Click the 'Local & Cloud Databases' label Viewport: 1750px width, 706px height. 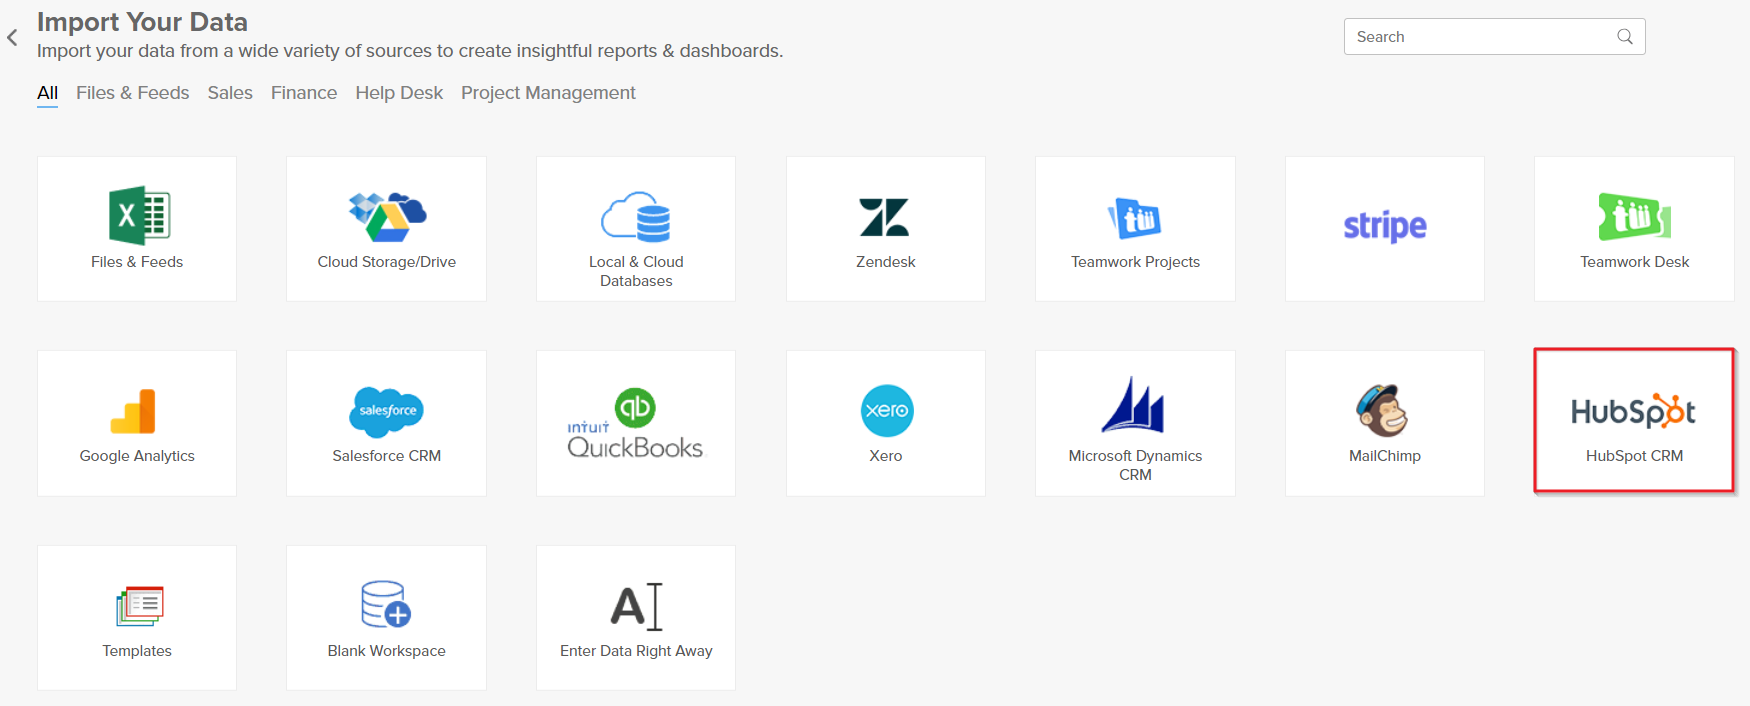click(636, 271)
